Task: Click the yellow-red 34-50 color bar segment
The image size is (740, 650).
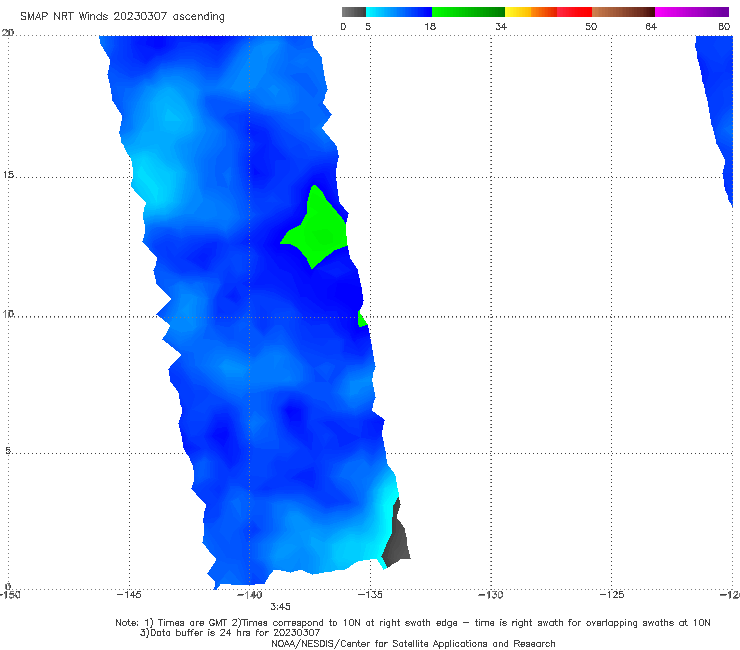Action: click(548, 12)
